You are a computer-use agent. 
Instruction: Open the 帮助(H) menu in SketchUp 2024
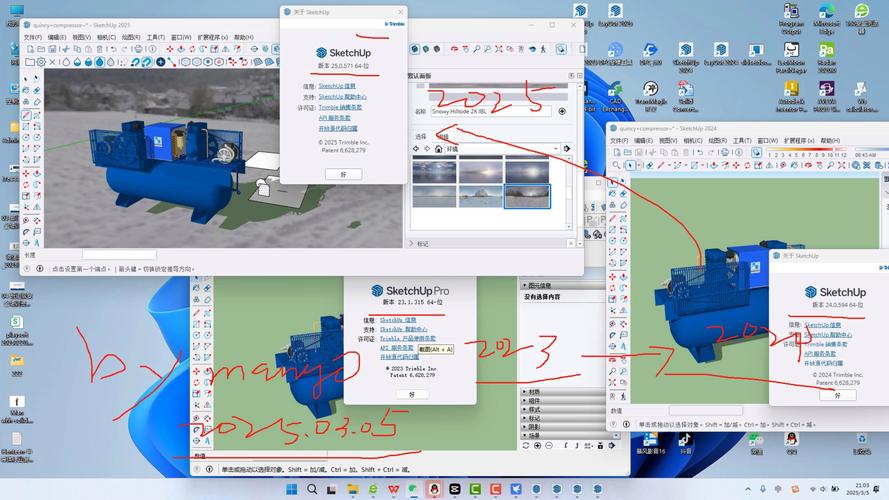(x=830, y=141)
